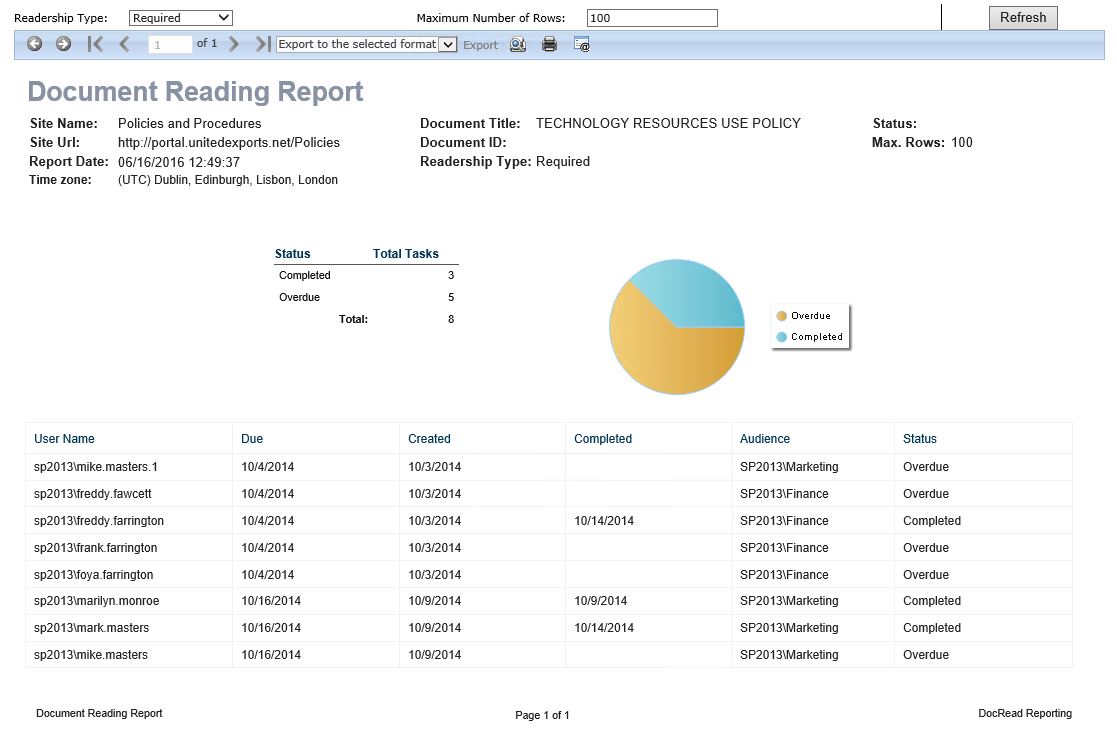Click the forward navigation arrow icon

(63, 44)
